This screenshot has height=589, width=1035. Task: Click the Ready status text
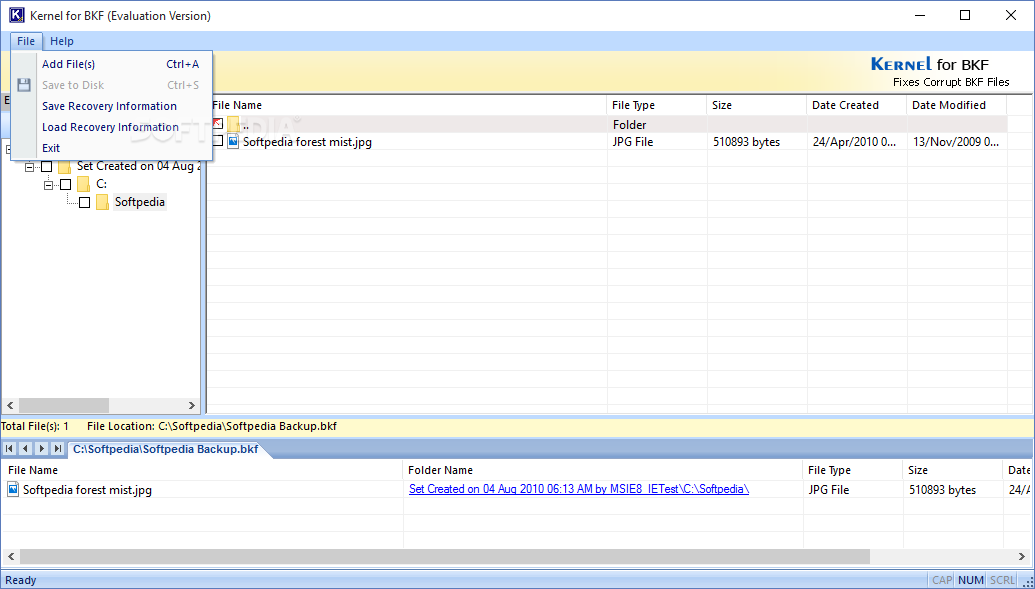click(x=20, y=580)
